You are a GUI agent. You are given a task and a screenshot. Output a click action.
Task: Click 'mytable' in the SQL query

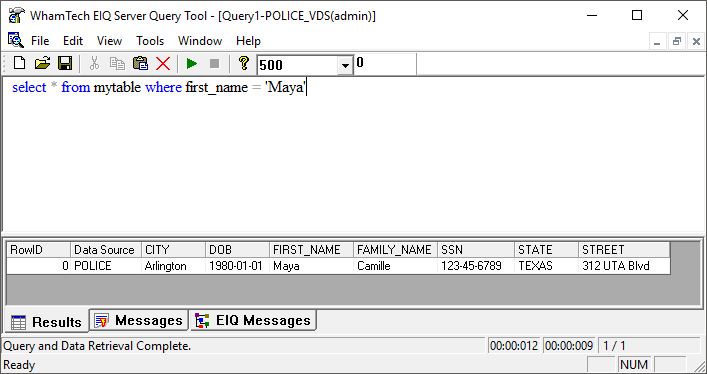pos(117,88)
